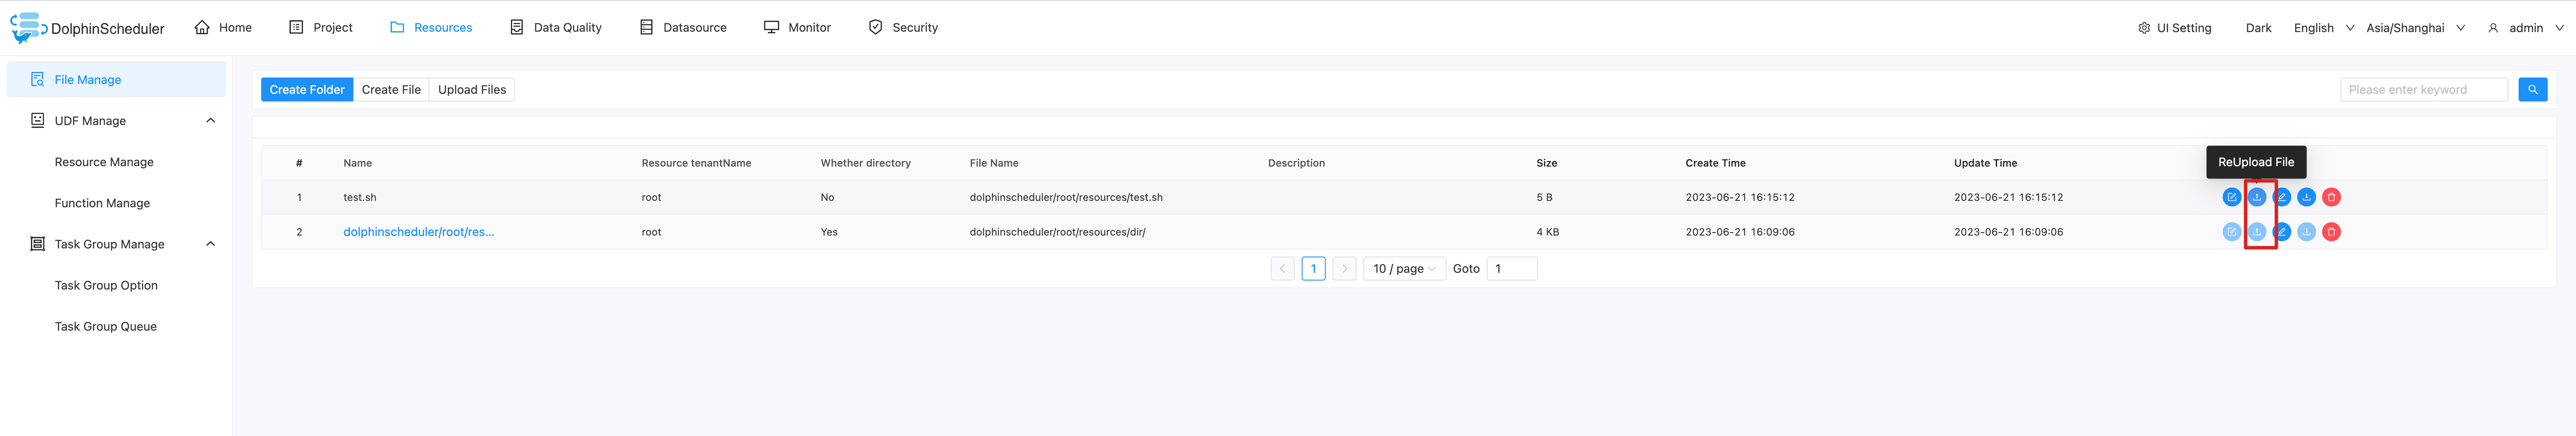This screenshot has height=436, width=2576.
Task: Delete the dir folder row
Action: point(2331,232)
